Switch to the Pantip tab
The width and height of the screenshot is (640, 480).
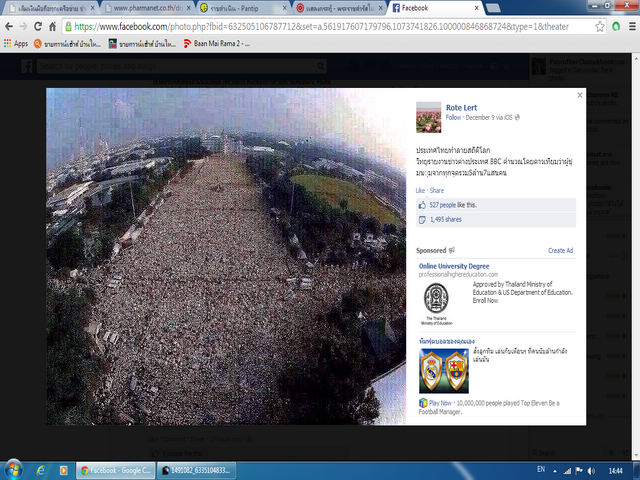pyautogui.click(x=244, y=8)
